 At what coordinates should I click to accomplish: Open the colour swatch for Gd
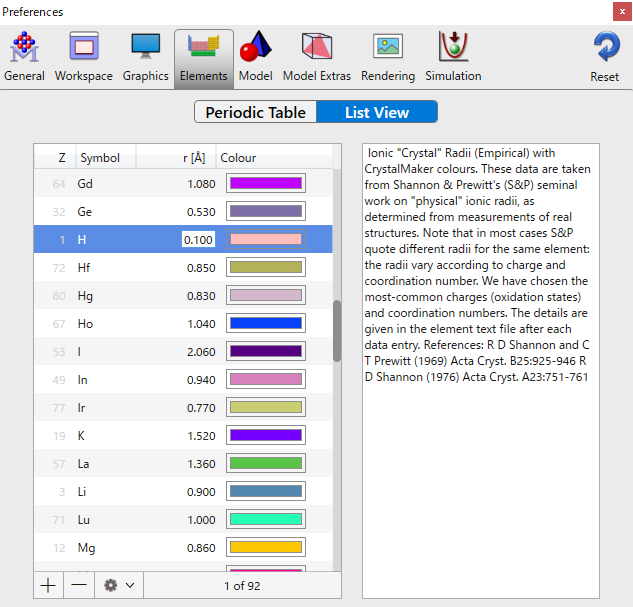coord(266,183)
